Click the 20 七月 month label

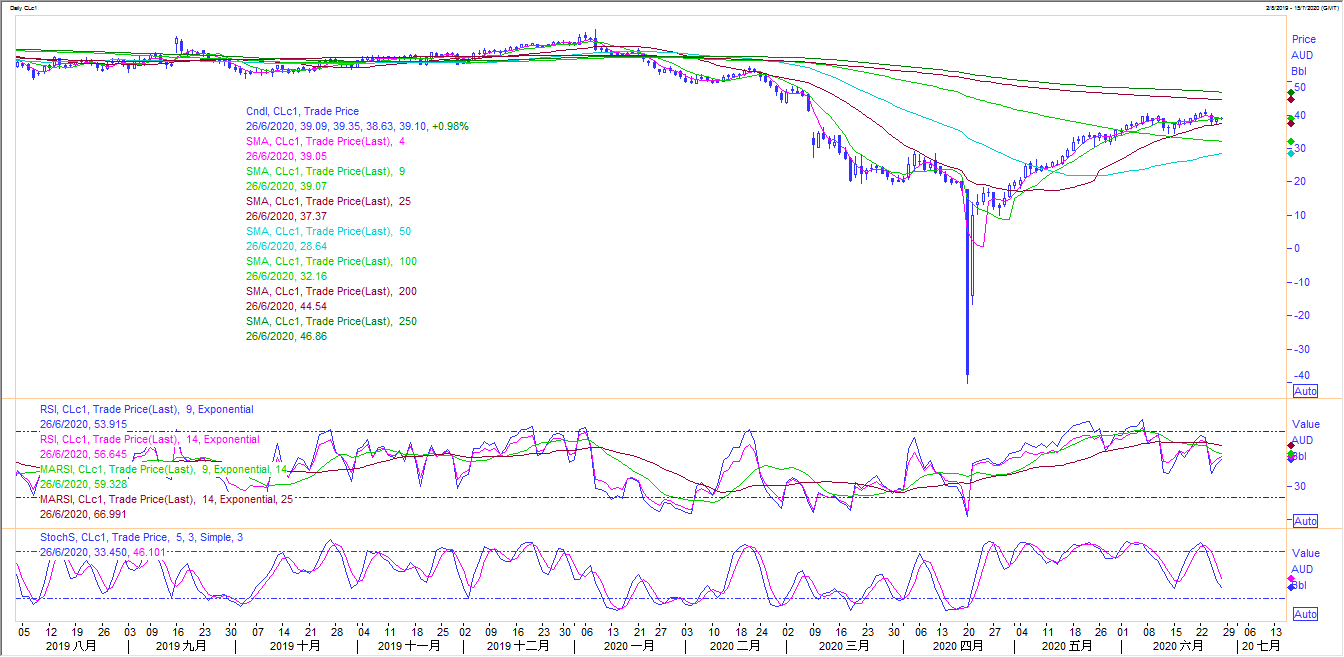(x=1261, y=647)
